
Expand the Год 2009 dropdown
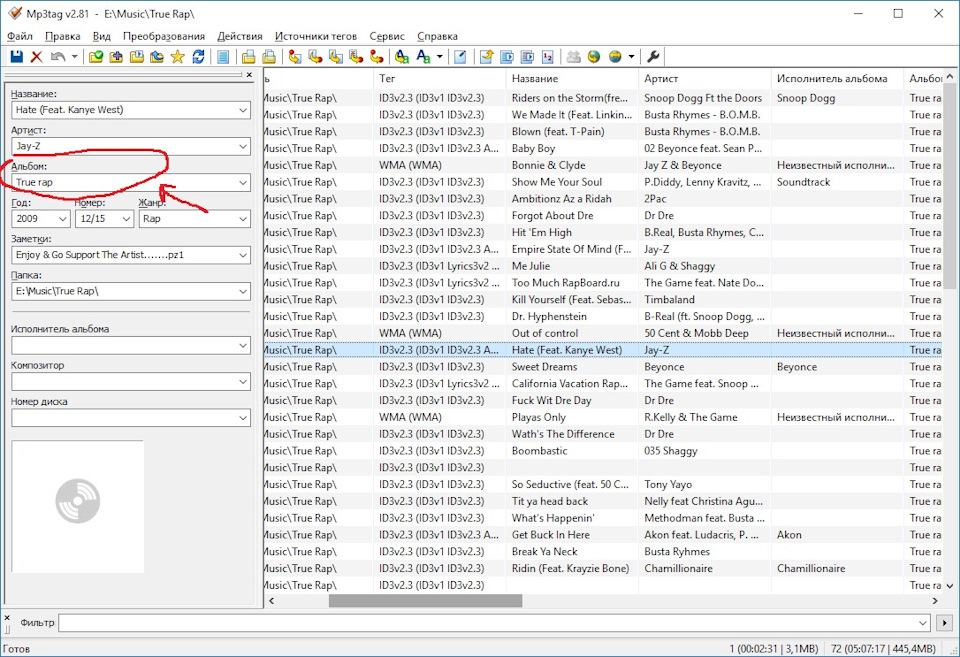click(x=62, y=219)
